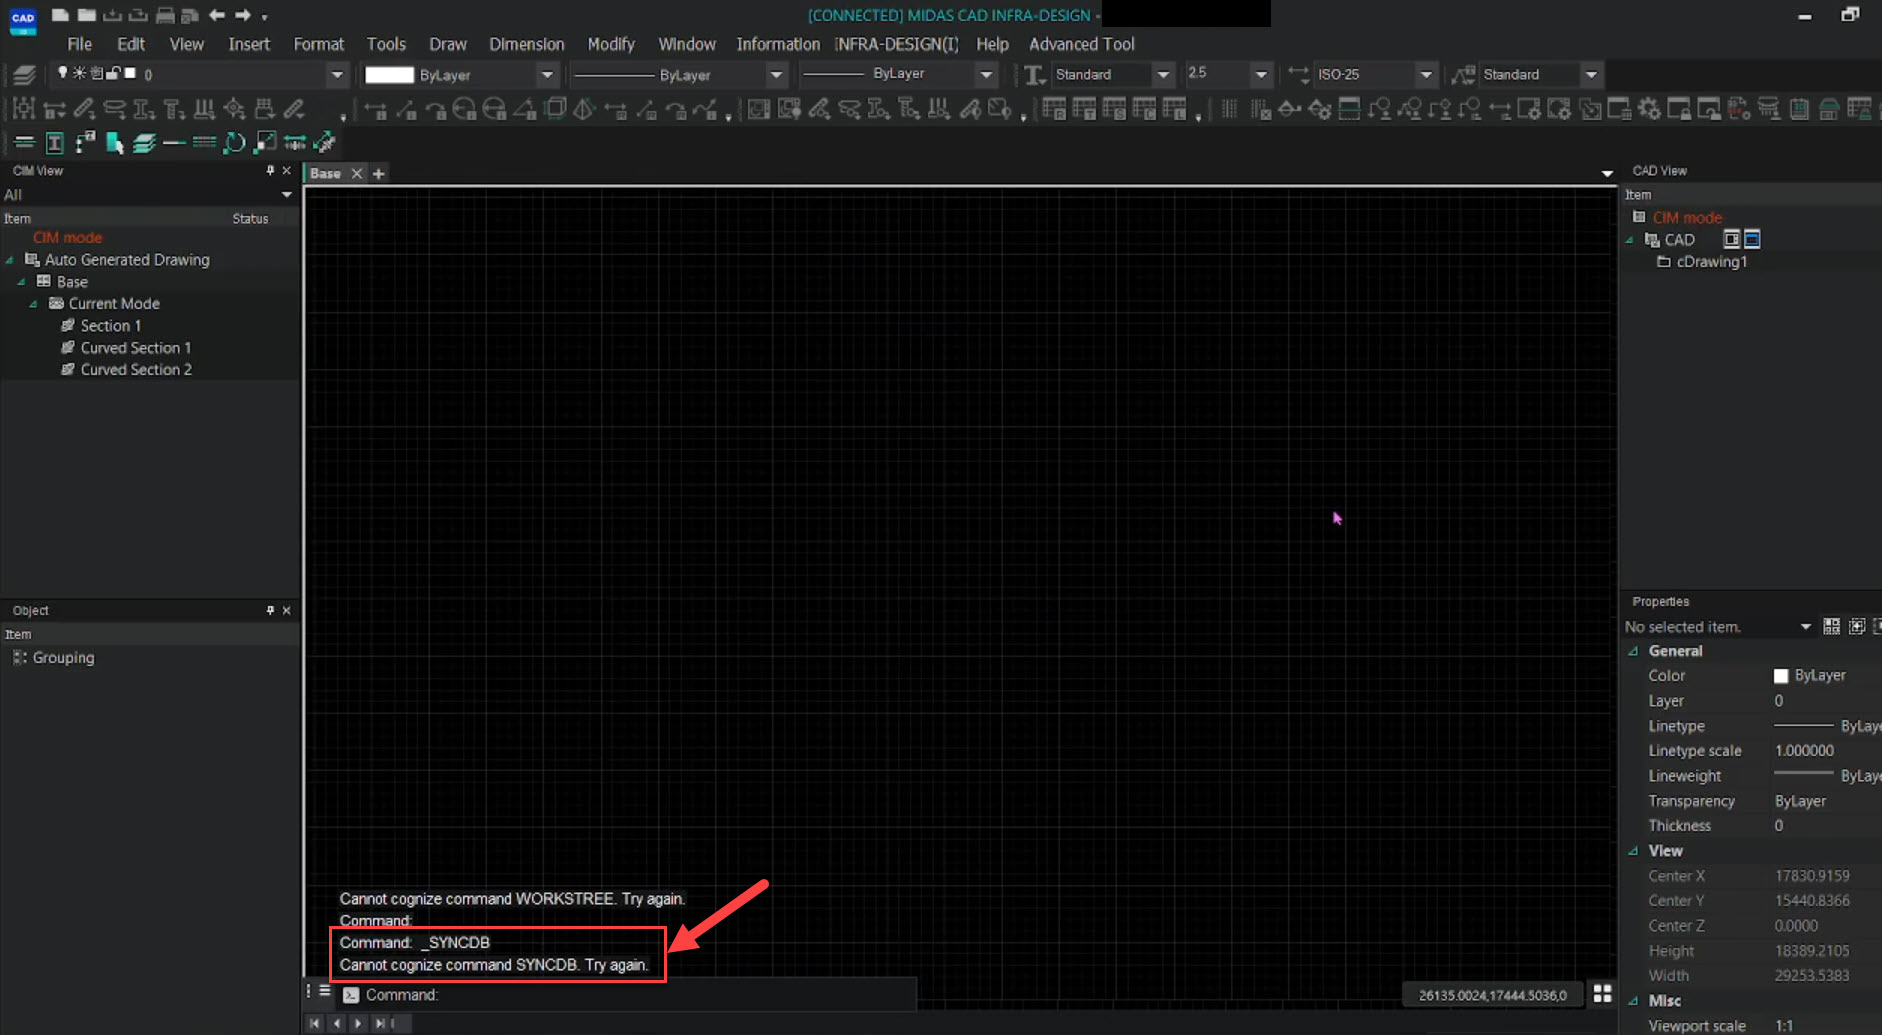Open the No selected item dropdown
Screen dimensions: 1882x1035
point(1806,627)
